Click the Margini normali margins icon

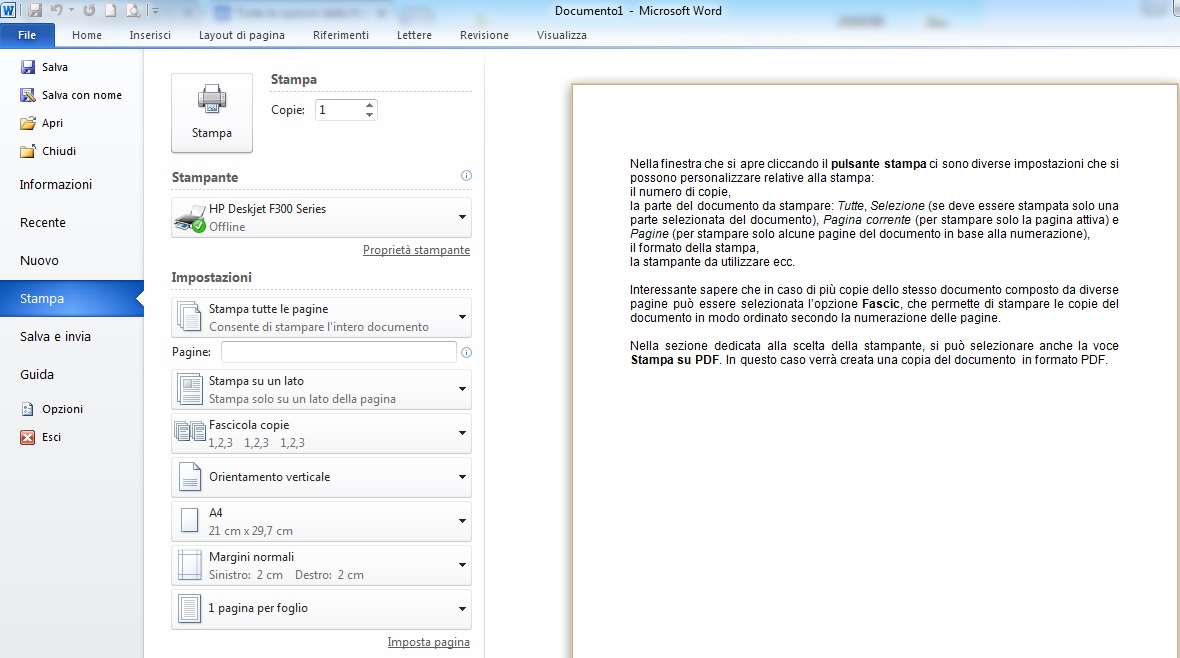point(190,565)
